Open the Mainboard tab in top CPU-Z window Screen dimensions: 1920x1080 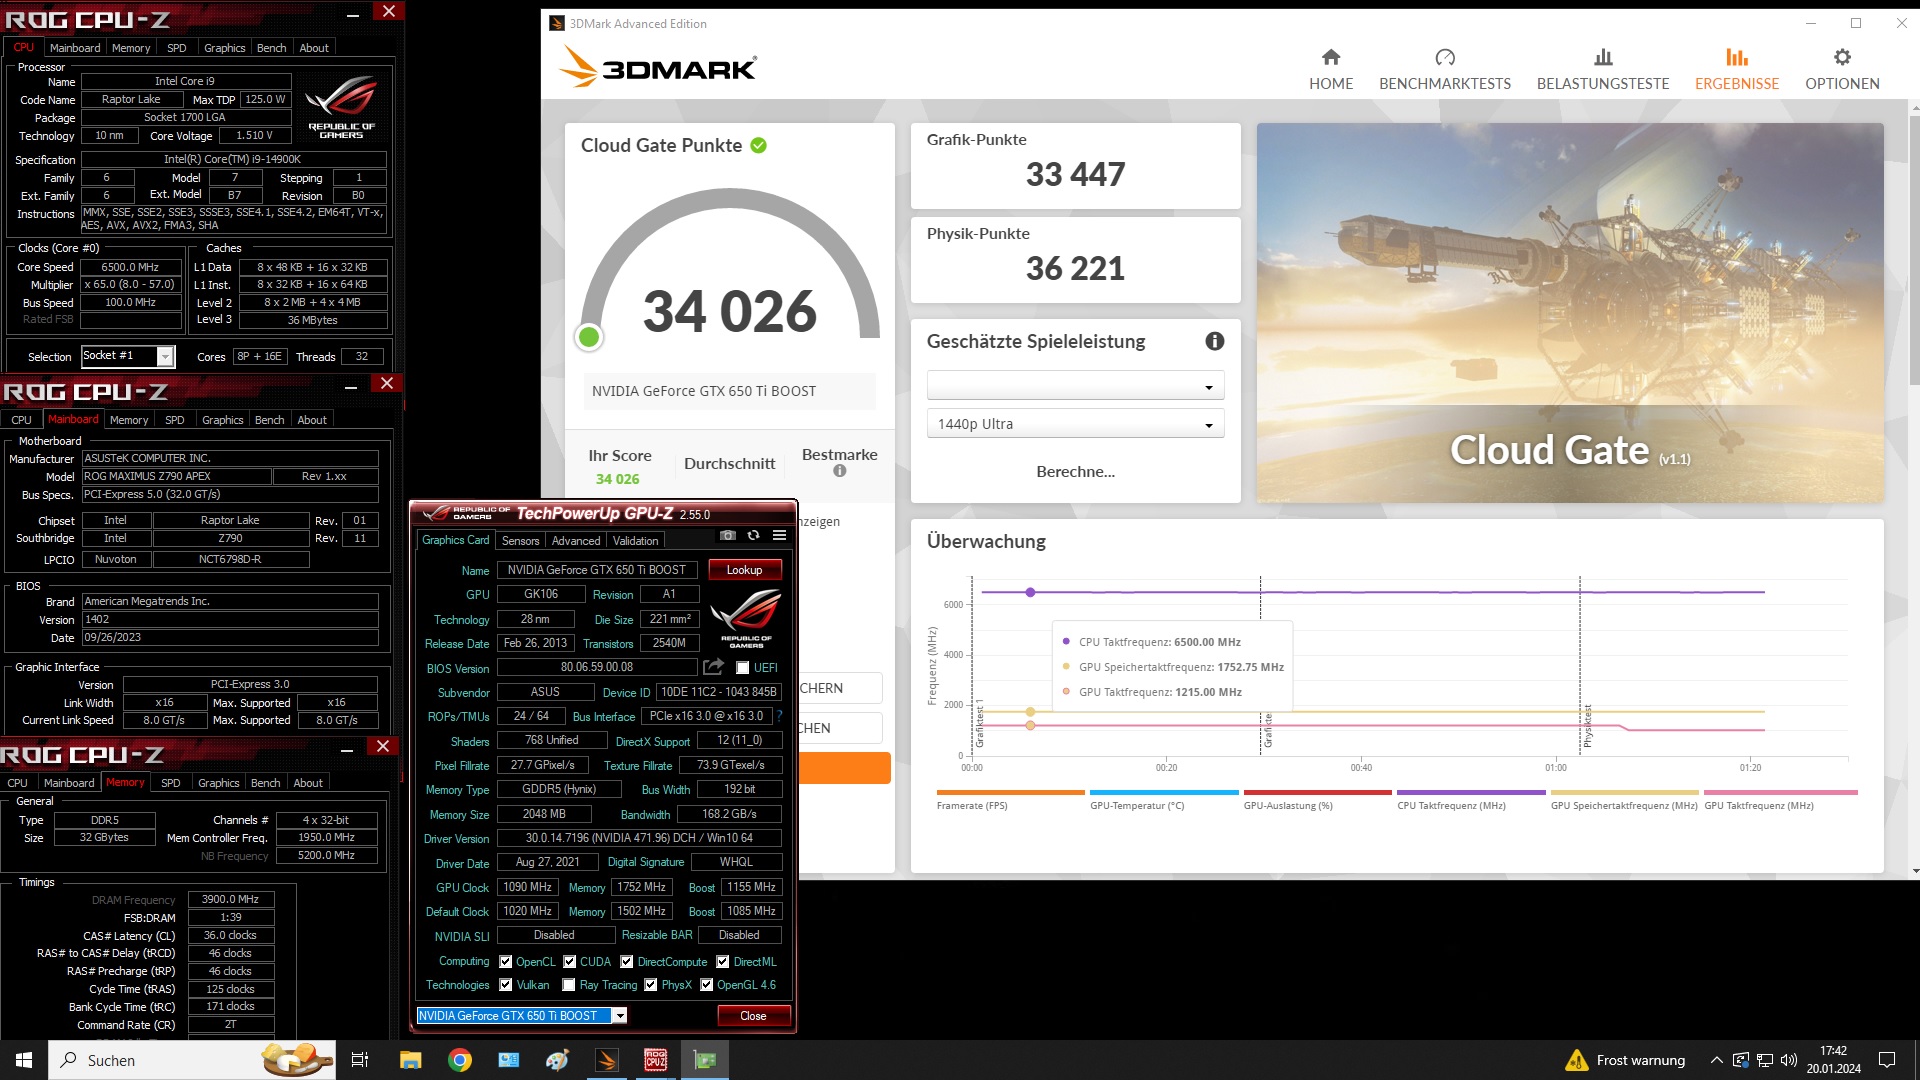pyautogui.click(x=75, y=48)
